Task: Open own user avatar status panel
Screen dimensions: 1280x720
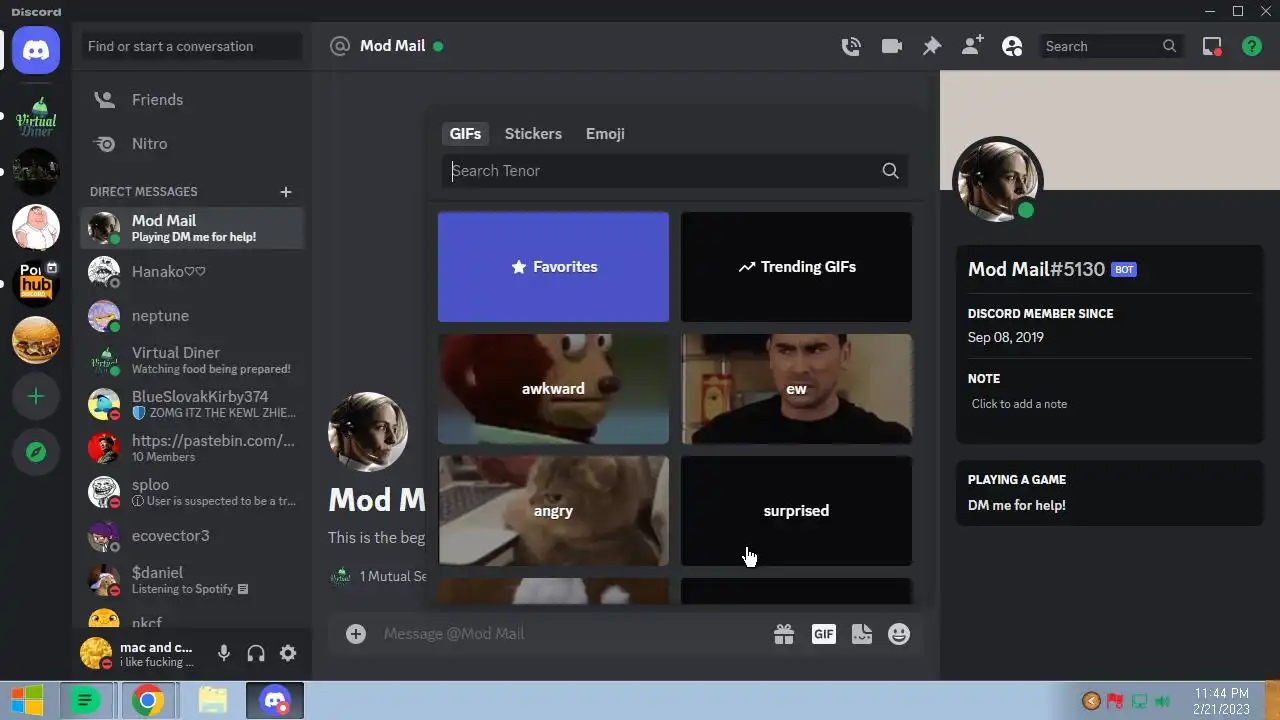Action: 96,653
